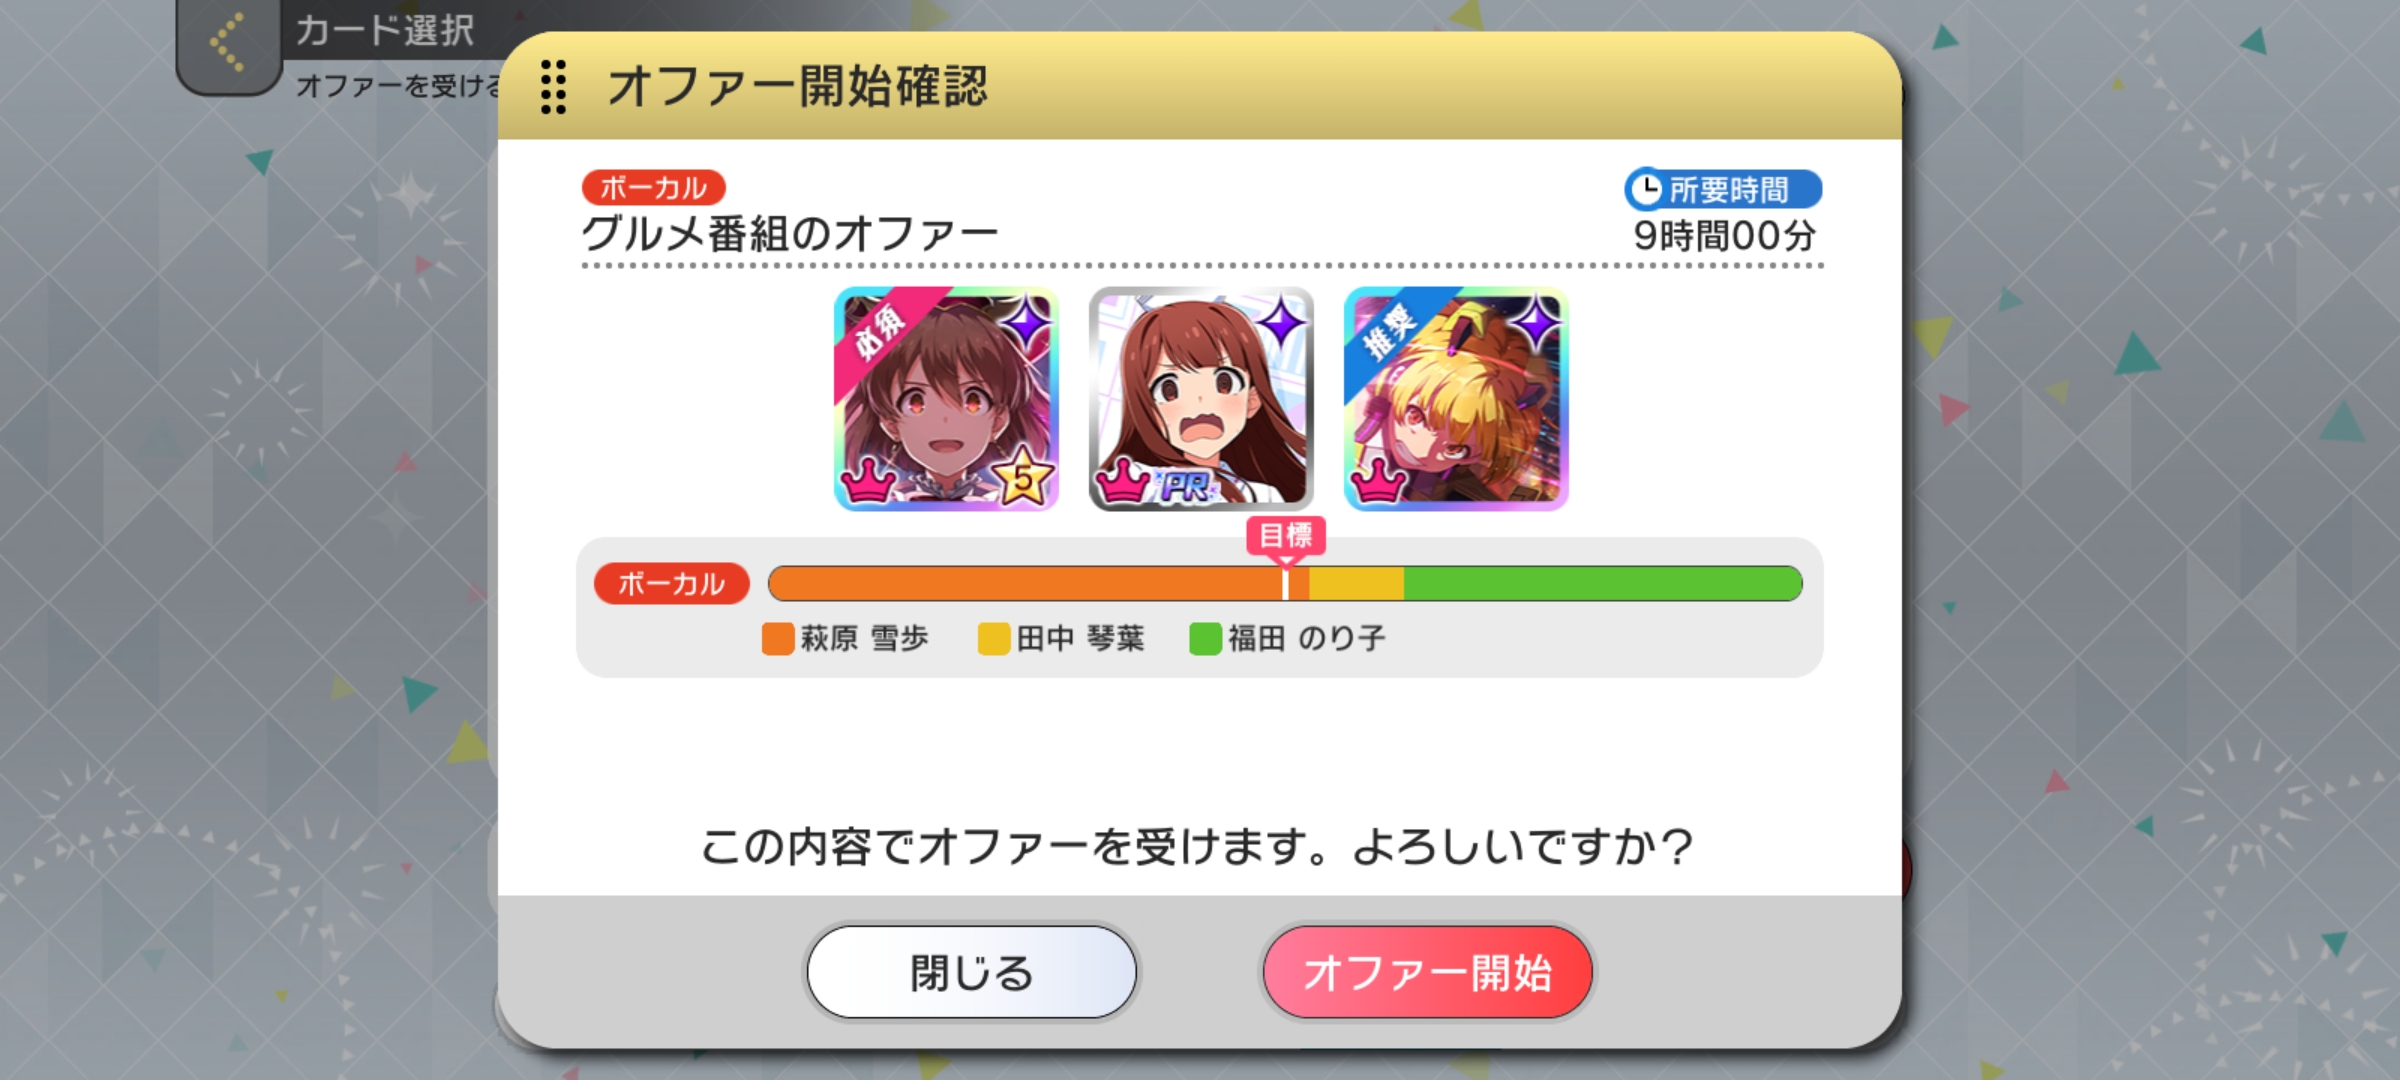Screen dimensions: 2400x1080
Task: Click the yellow 田中 琴葉 legend swatch
Action: [x=994, y=639]
